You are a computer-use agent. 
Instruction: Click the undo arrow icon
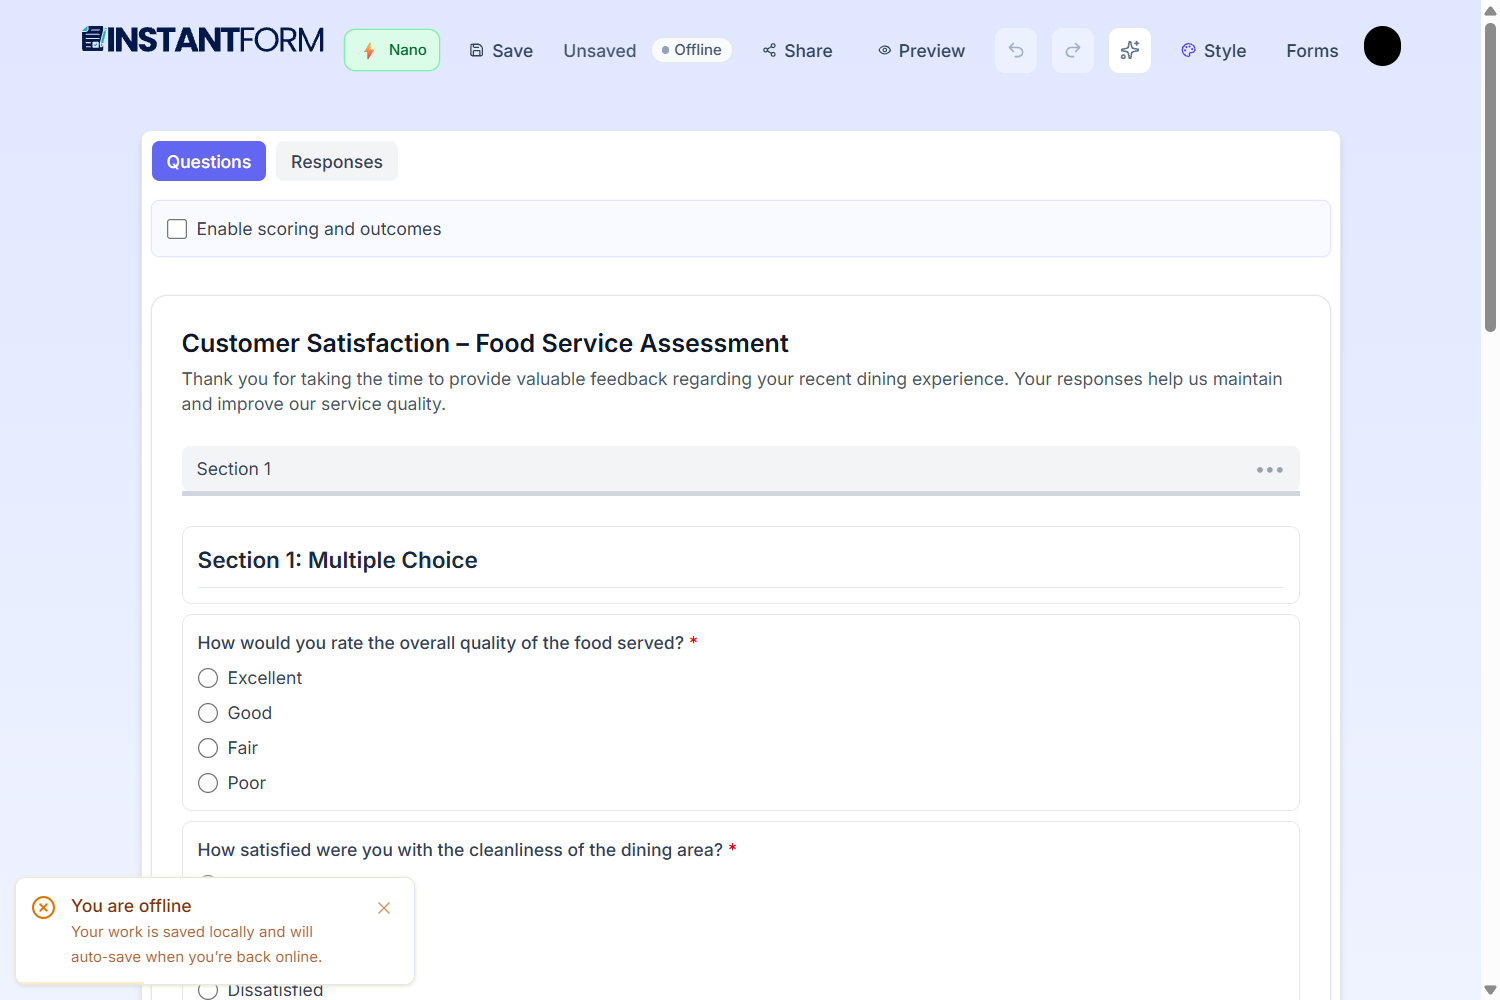pyautogui.click(x=1016, y=50)
